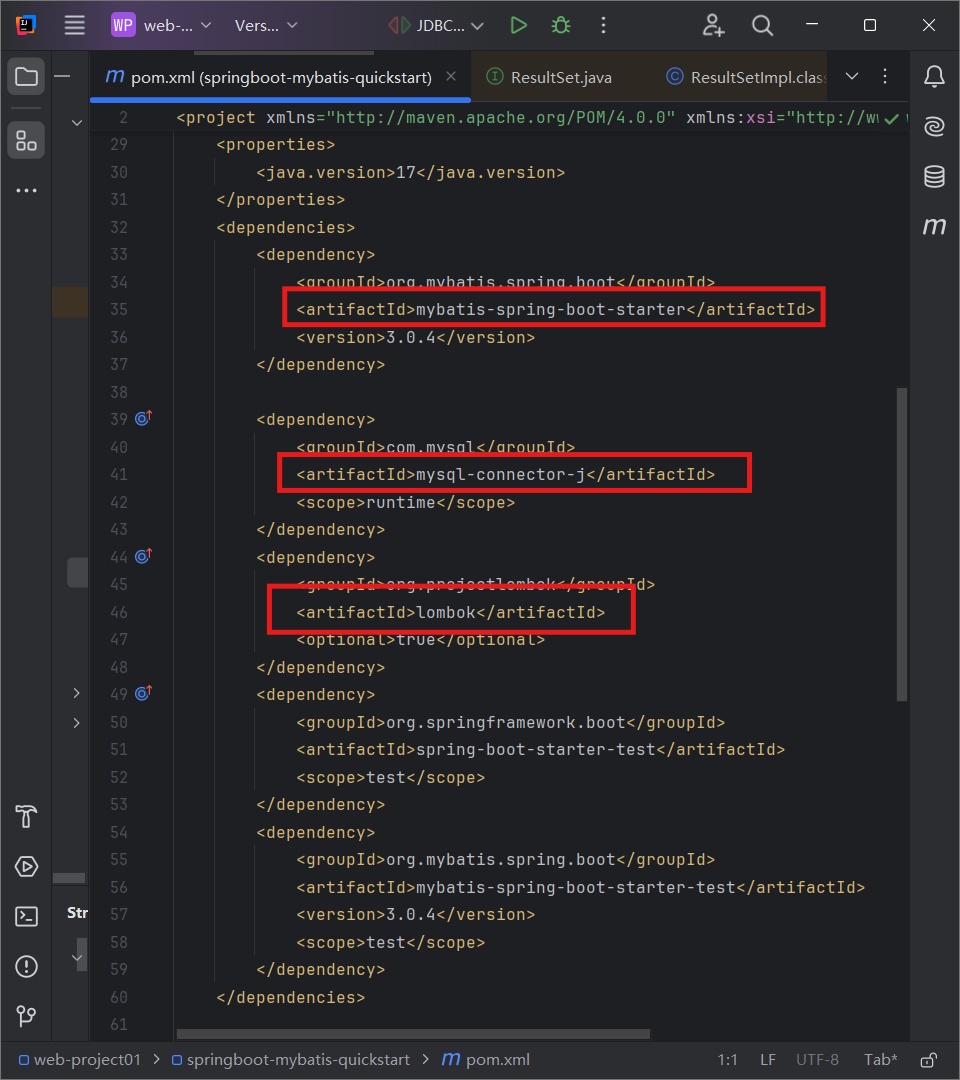960x1080 pixels.
Task: Collapse the tree chevron near the panel top
Action: tap(77, 123)
